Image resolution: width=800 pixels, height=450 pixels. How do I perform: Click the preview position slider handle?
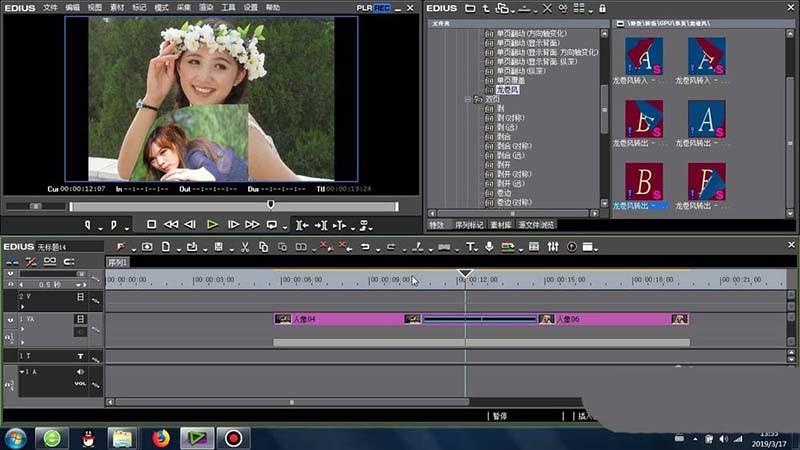pyautogui.click(x=270, y=206)
